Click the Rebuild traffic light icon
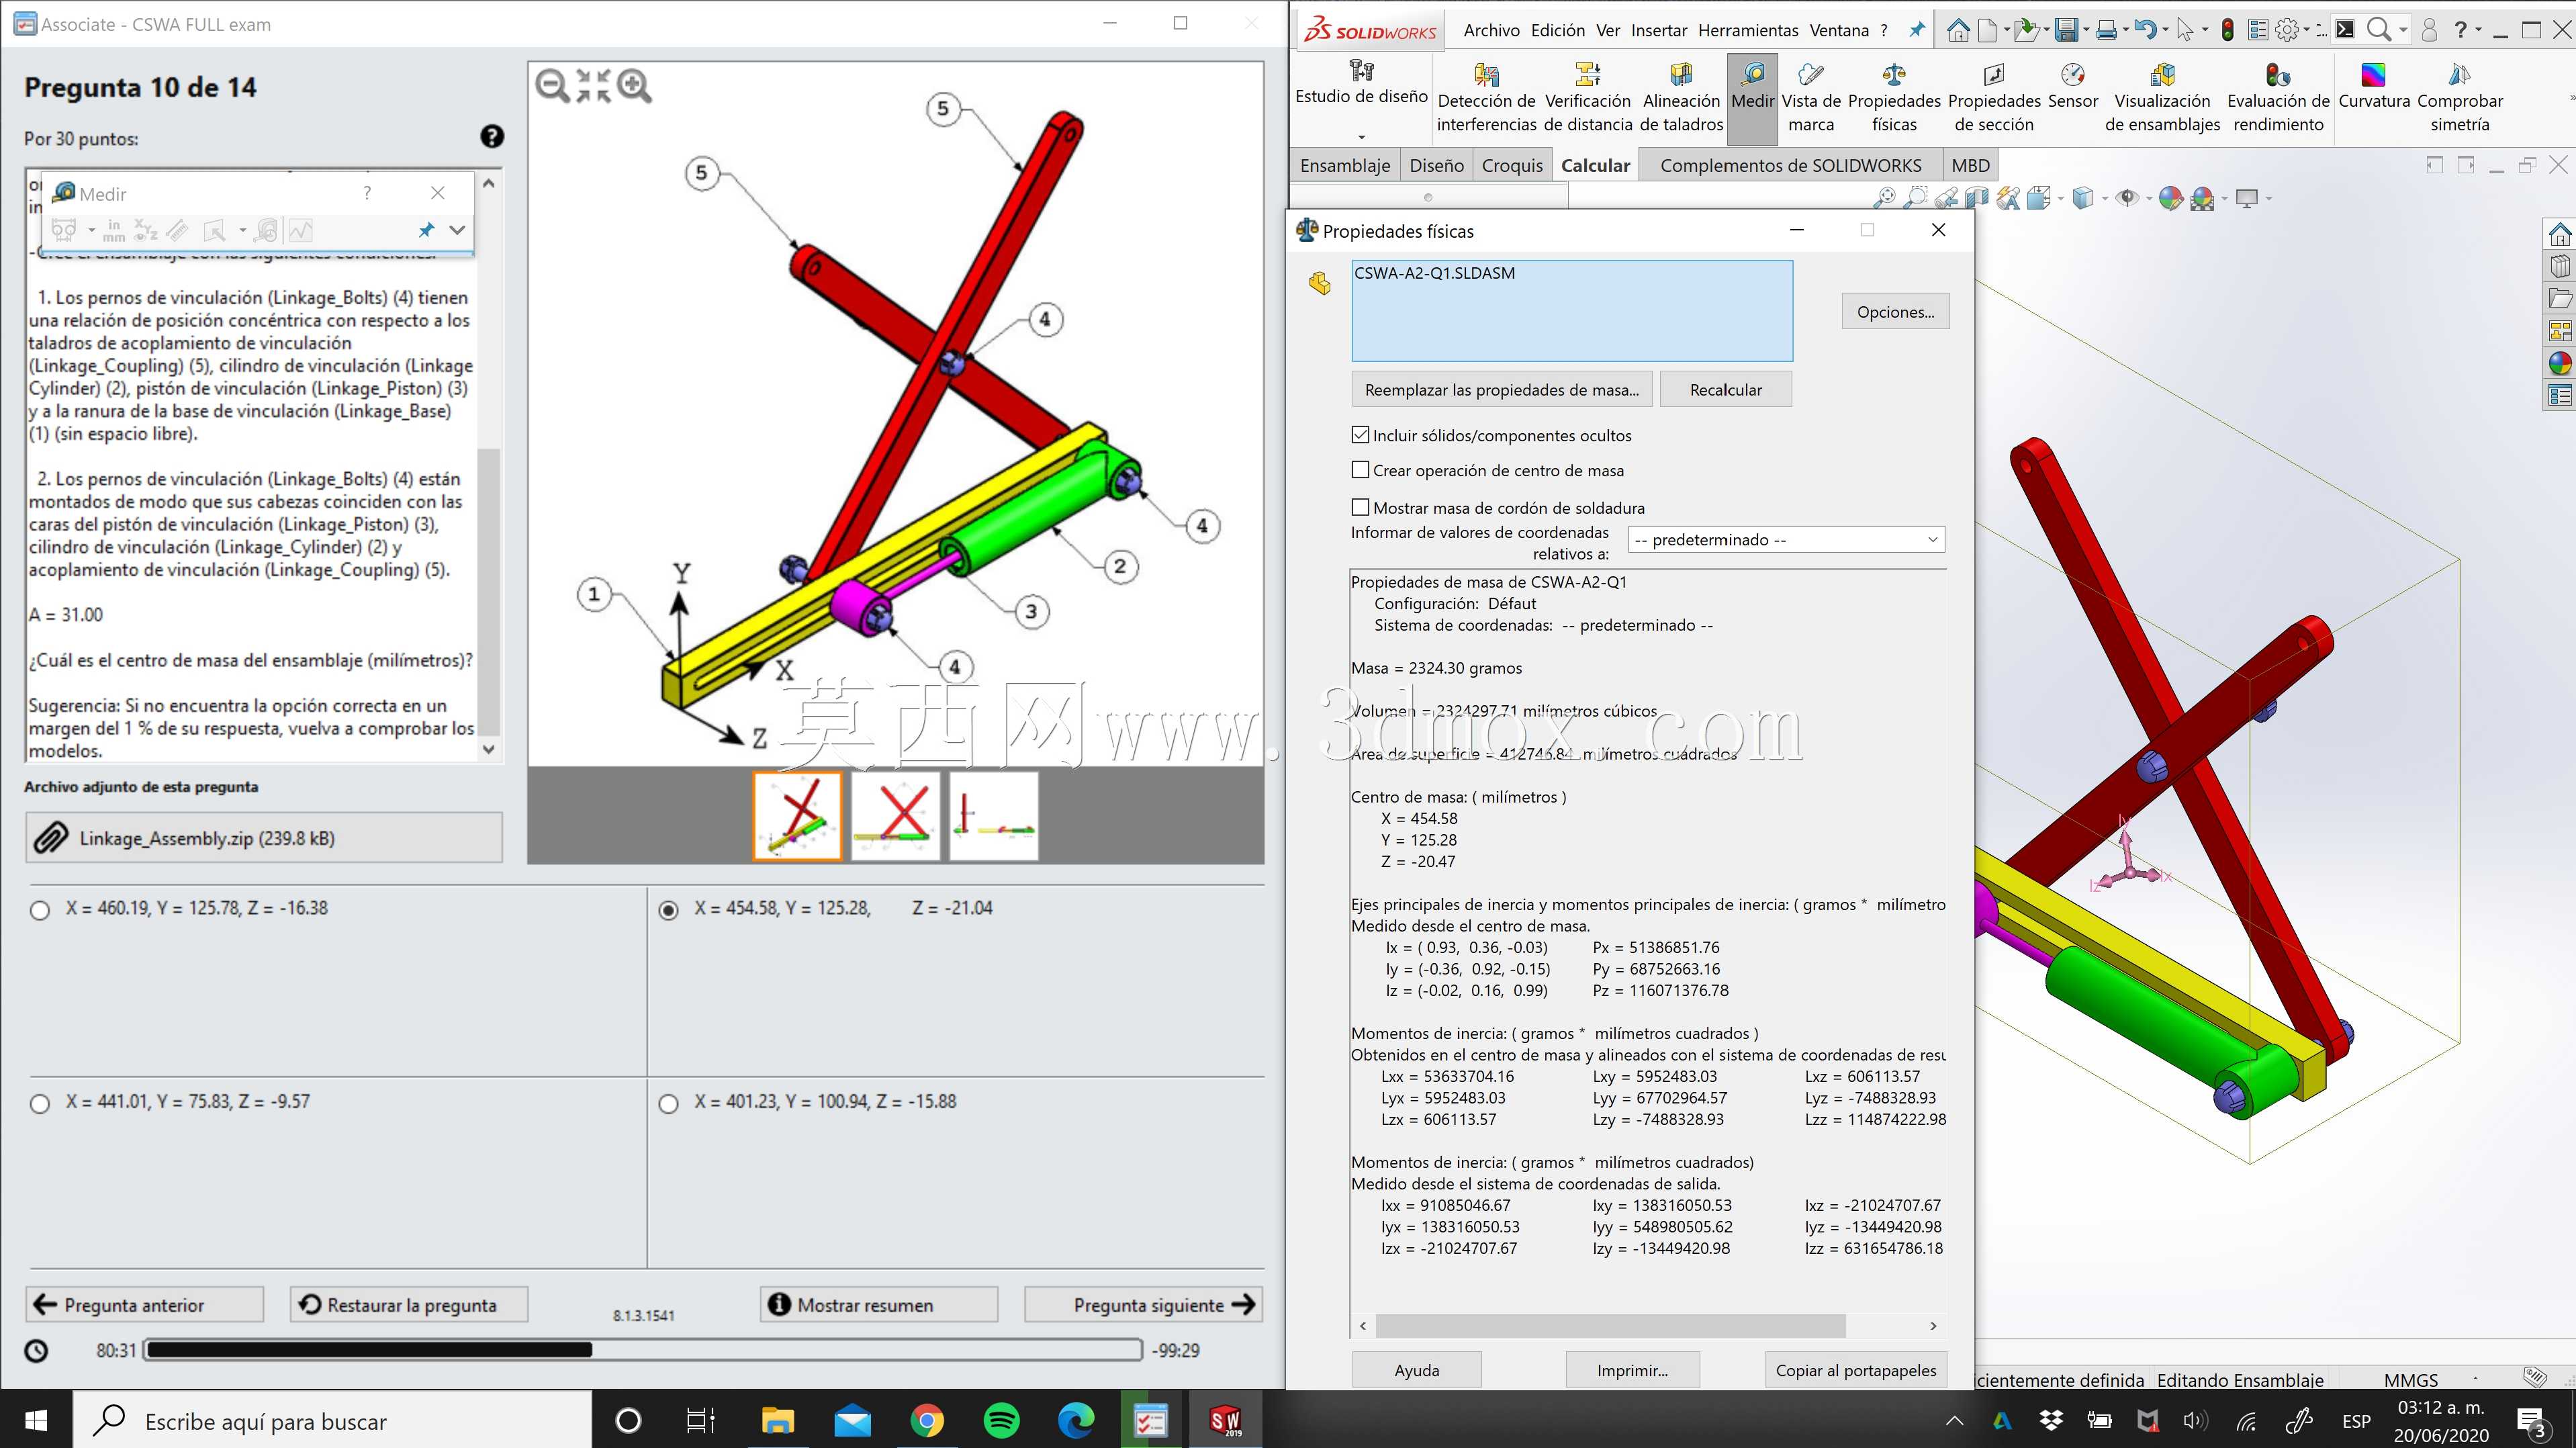The height and width of the screenshot is (1448, 2576). click(2228, 30)
